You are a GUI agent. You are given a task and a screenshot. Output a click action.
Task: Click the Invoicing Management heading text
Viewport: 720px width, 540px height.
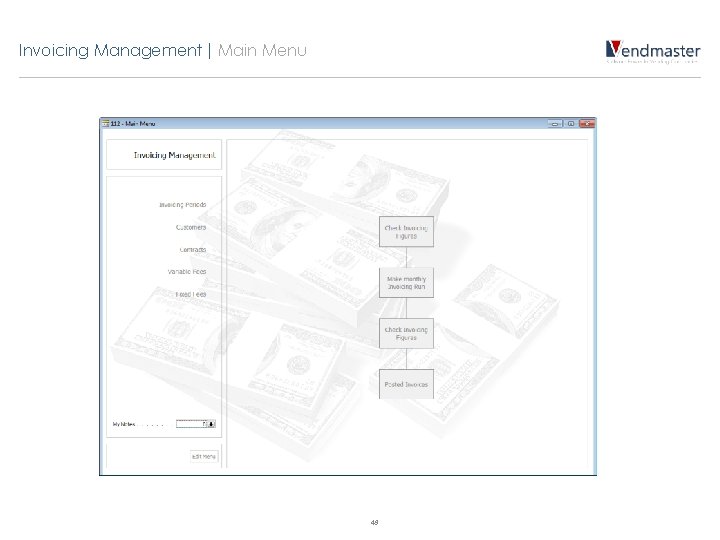click(174, 155)
